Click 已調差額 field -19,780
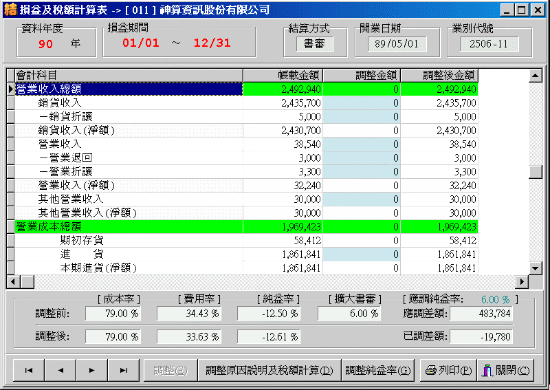The image size is (550, 390). [x=481, y=337]
